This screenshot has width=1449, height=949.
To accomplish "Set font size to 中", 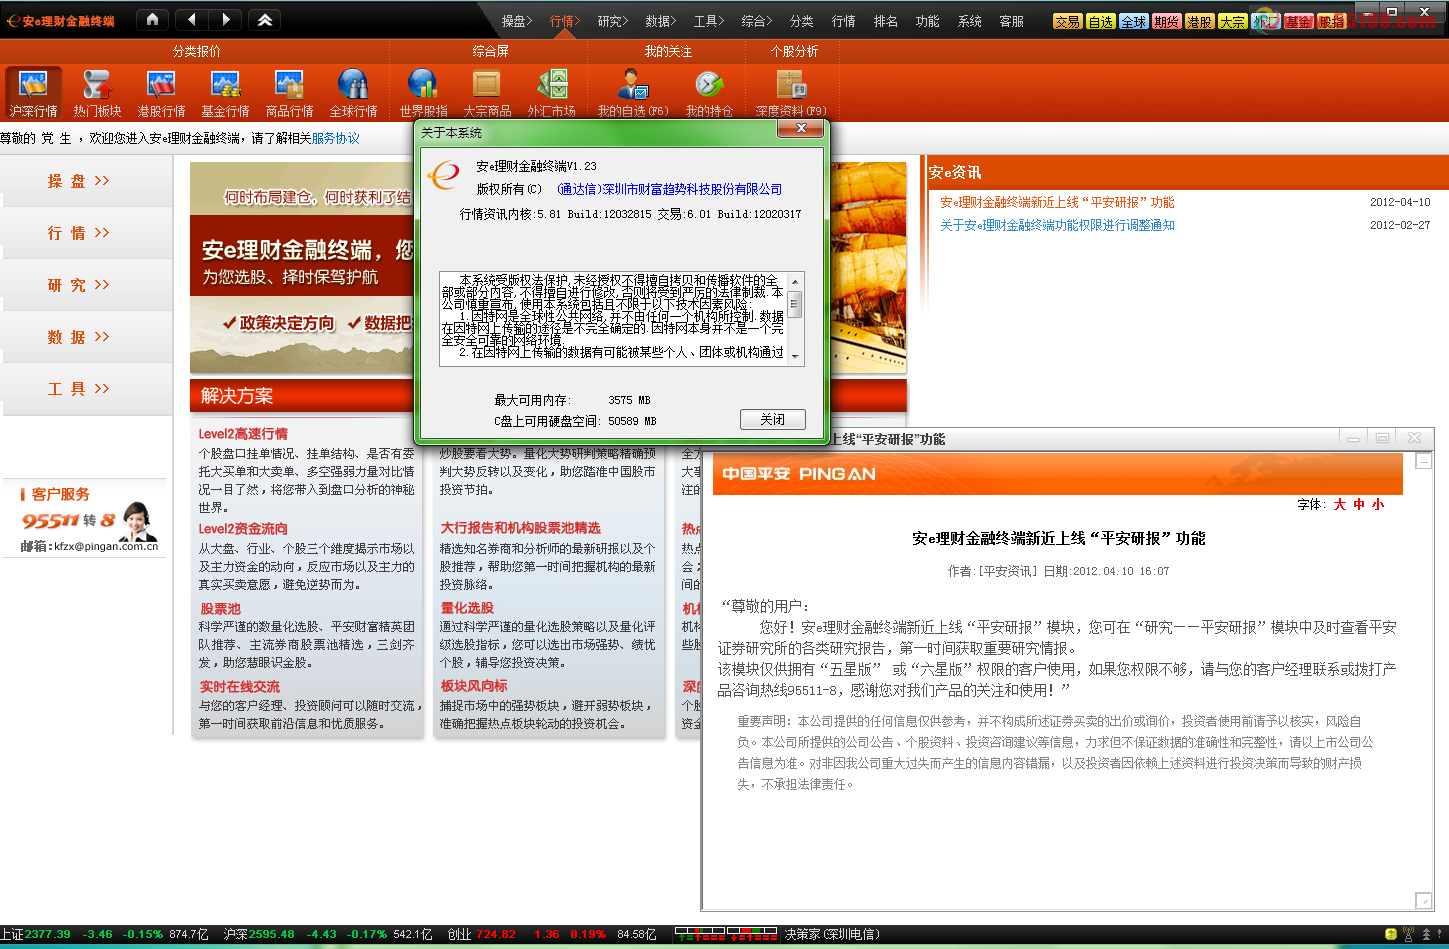I will click(1359, 504).
